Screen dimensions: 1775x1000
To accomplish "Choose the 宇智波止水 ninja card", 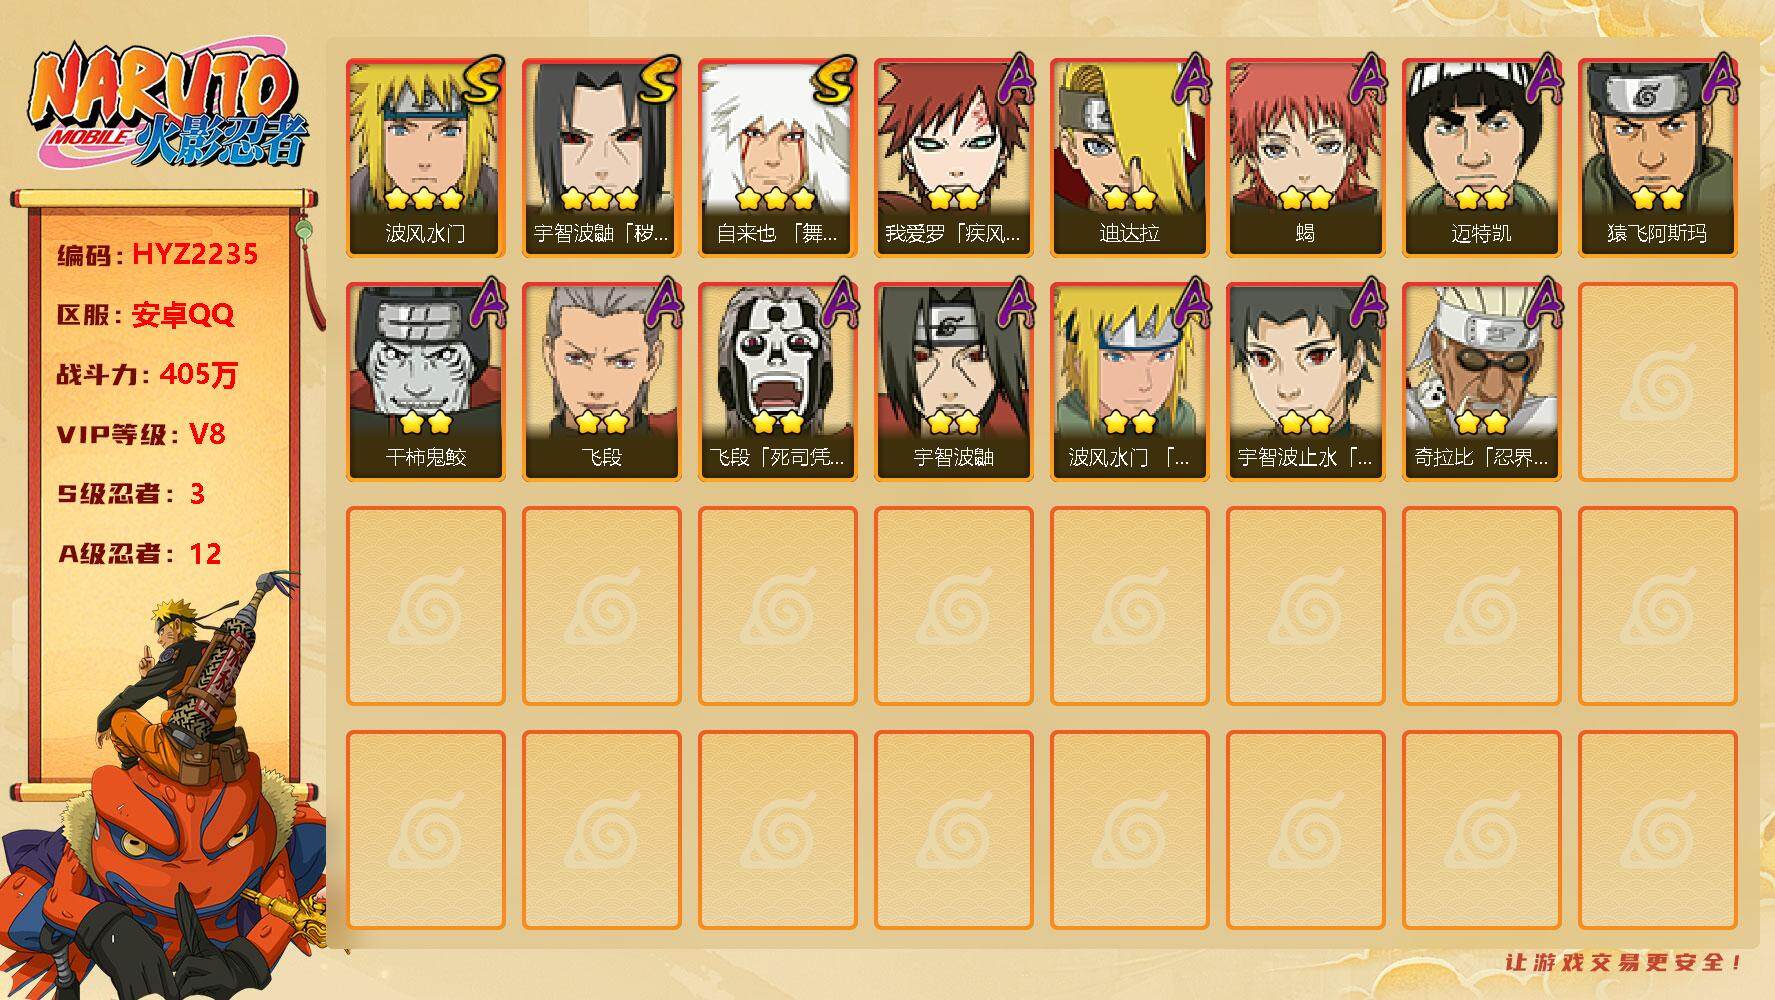I will click(1306, 382).
